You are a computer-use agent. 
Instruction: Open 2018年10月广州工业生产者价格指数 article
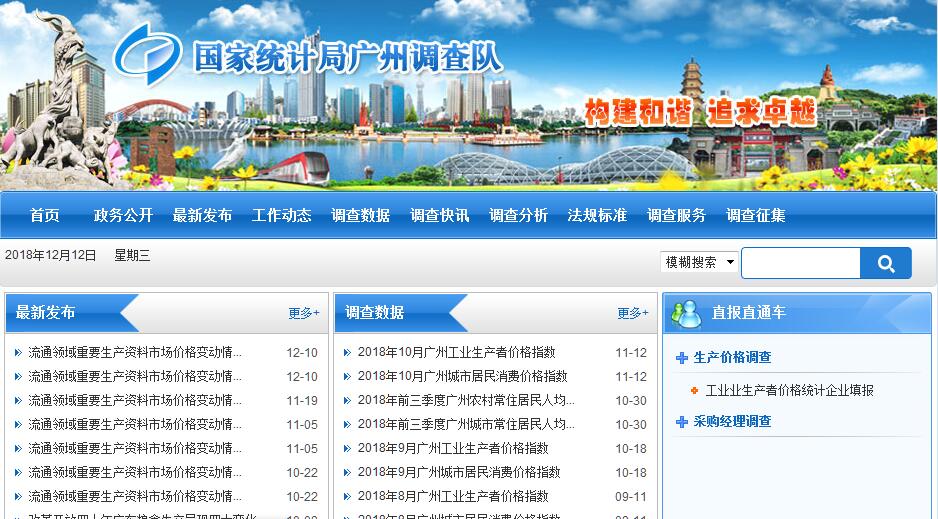(456, 352)
